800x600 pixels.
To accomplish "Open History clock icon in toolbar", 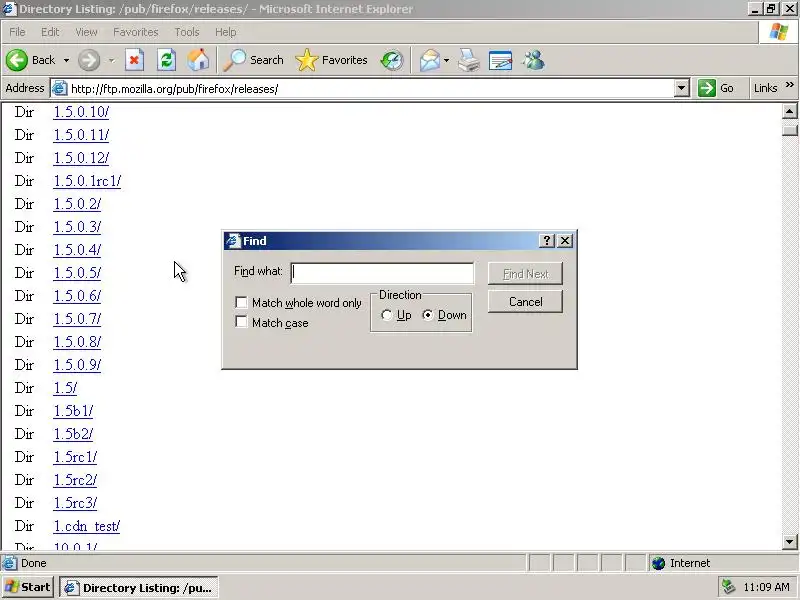I will pos(391,60).
